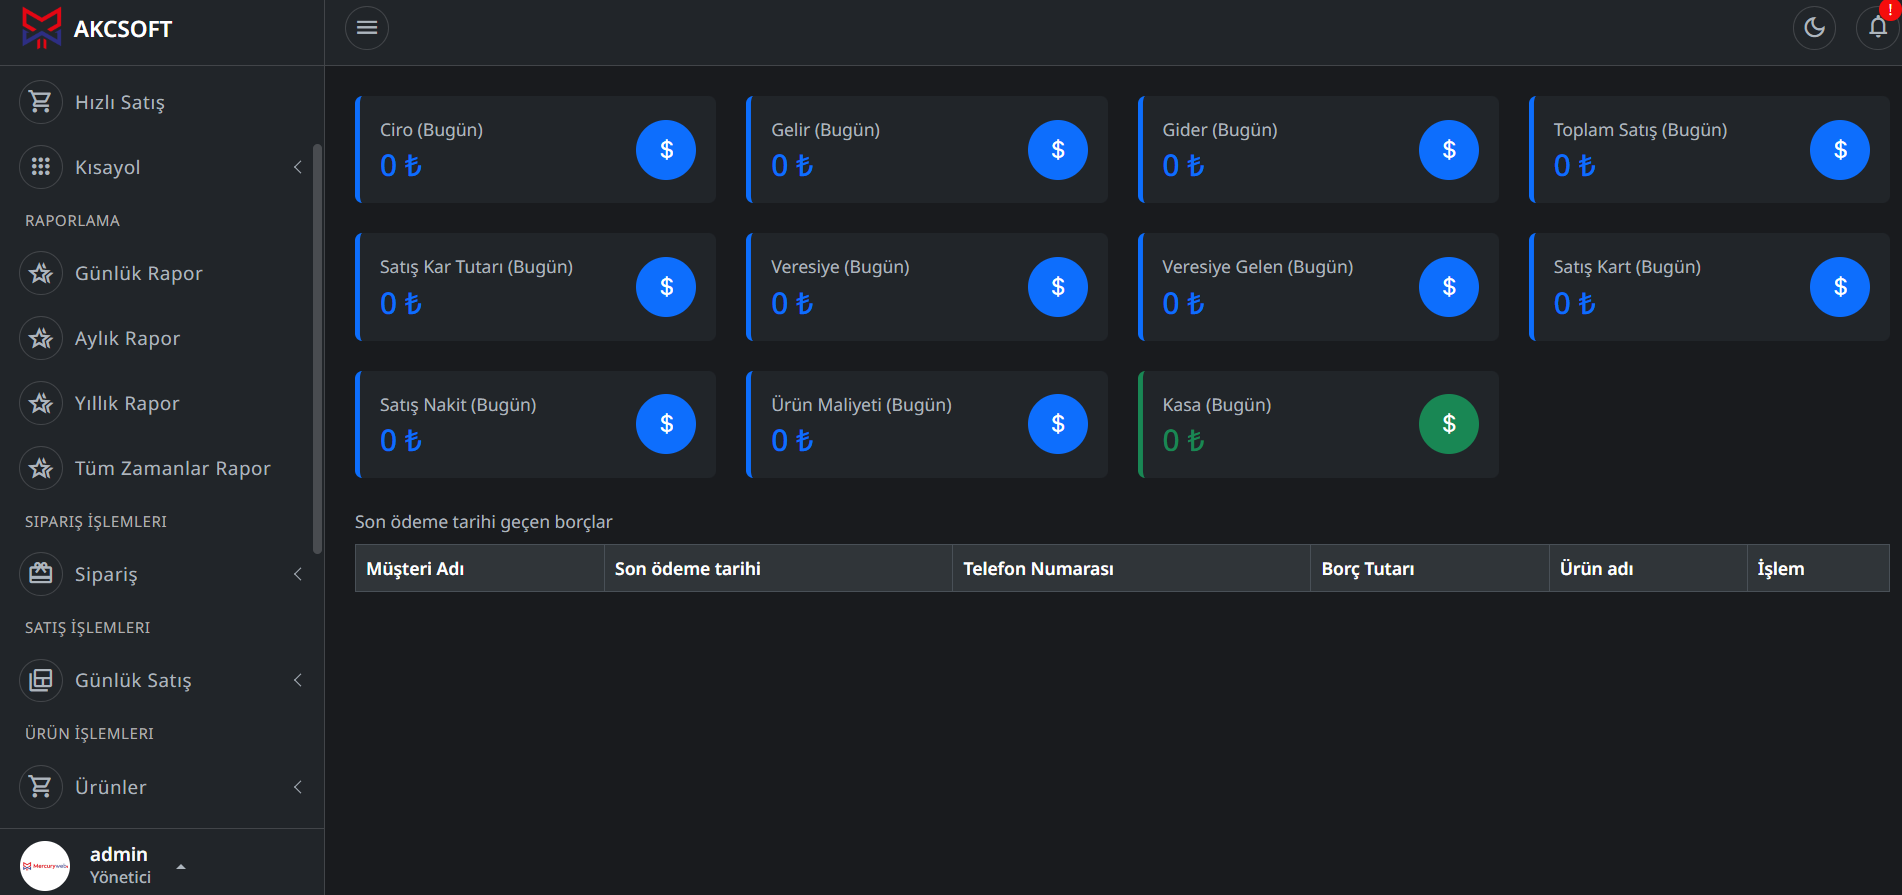Click the Tüm Zamanlar Rapor star icon
The width and height of the screenshot is (1902, 895).
pos(41,468)
